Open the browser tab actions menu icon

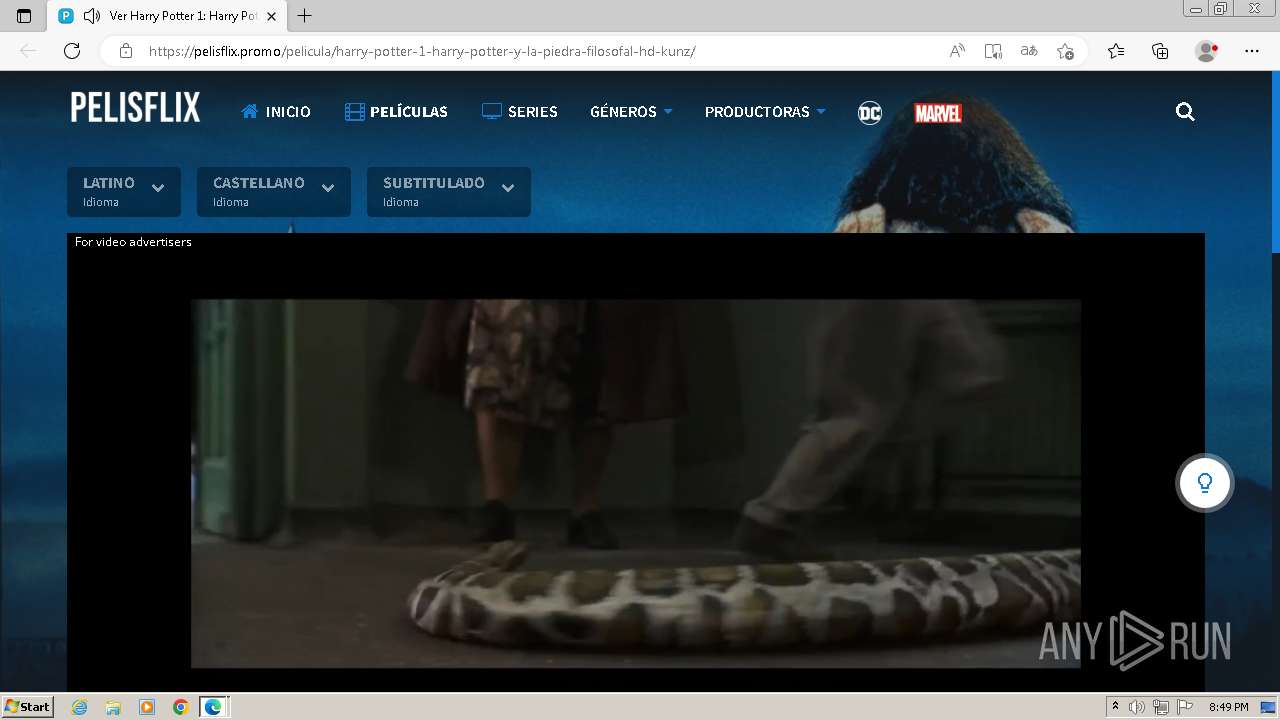(24, 16)
